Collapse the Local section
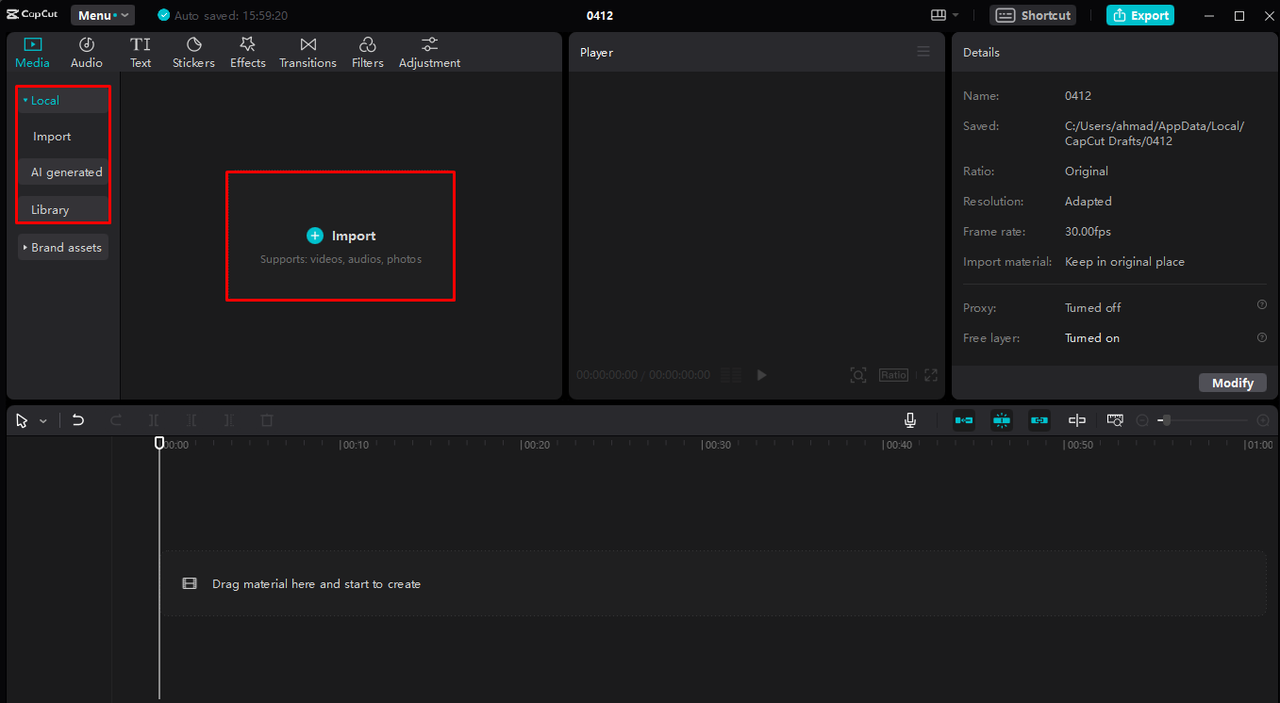The width and height of the screenshot is (1280, 703). tap(63, 100)
